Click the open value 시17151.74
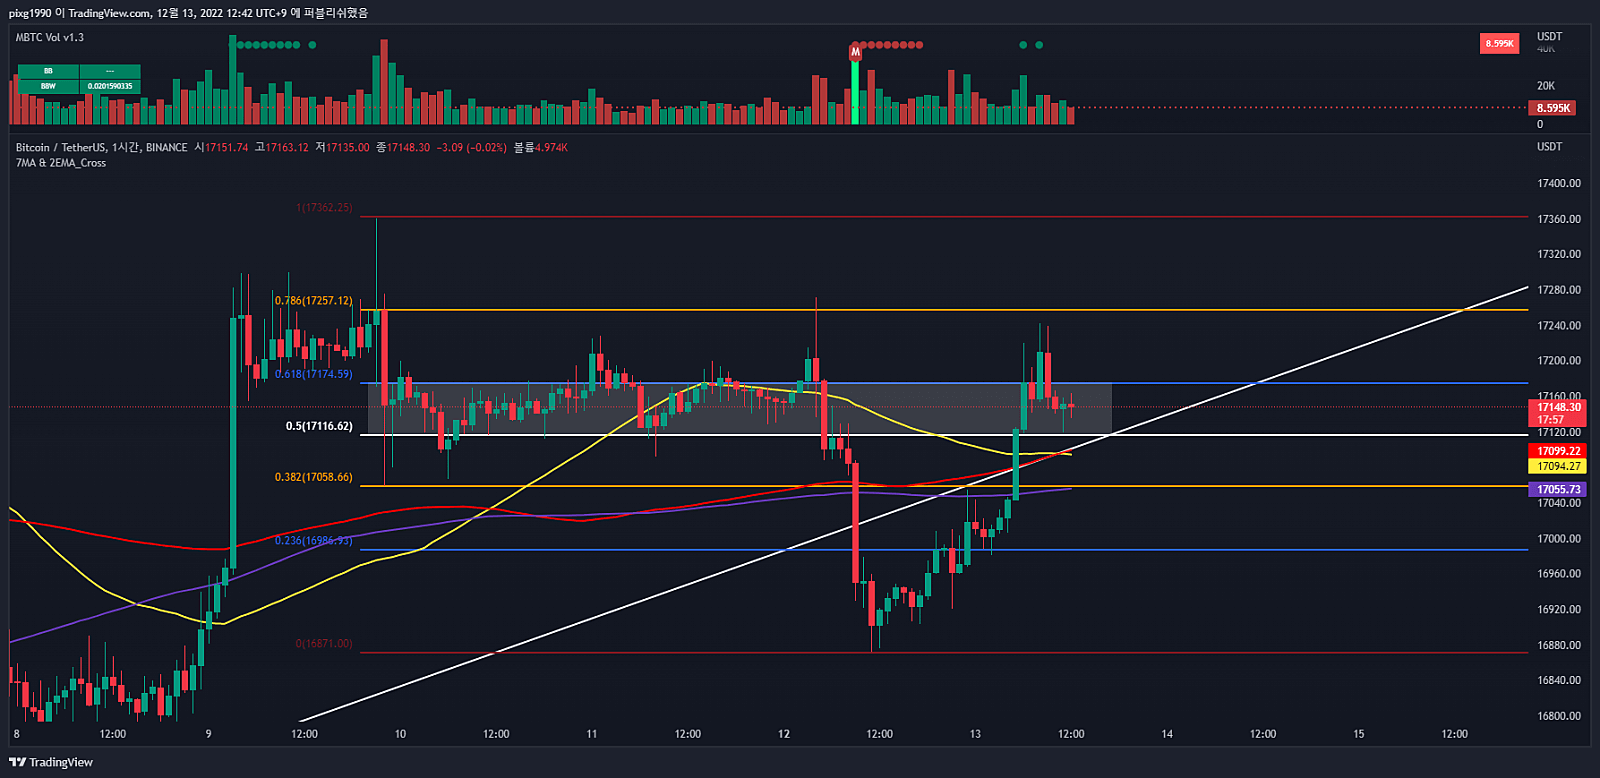 pyautogui.click(x=221, y=147)
